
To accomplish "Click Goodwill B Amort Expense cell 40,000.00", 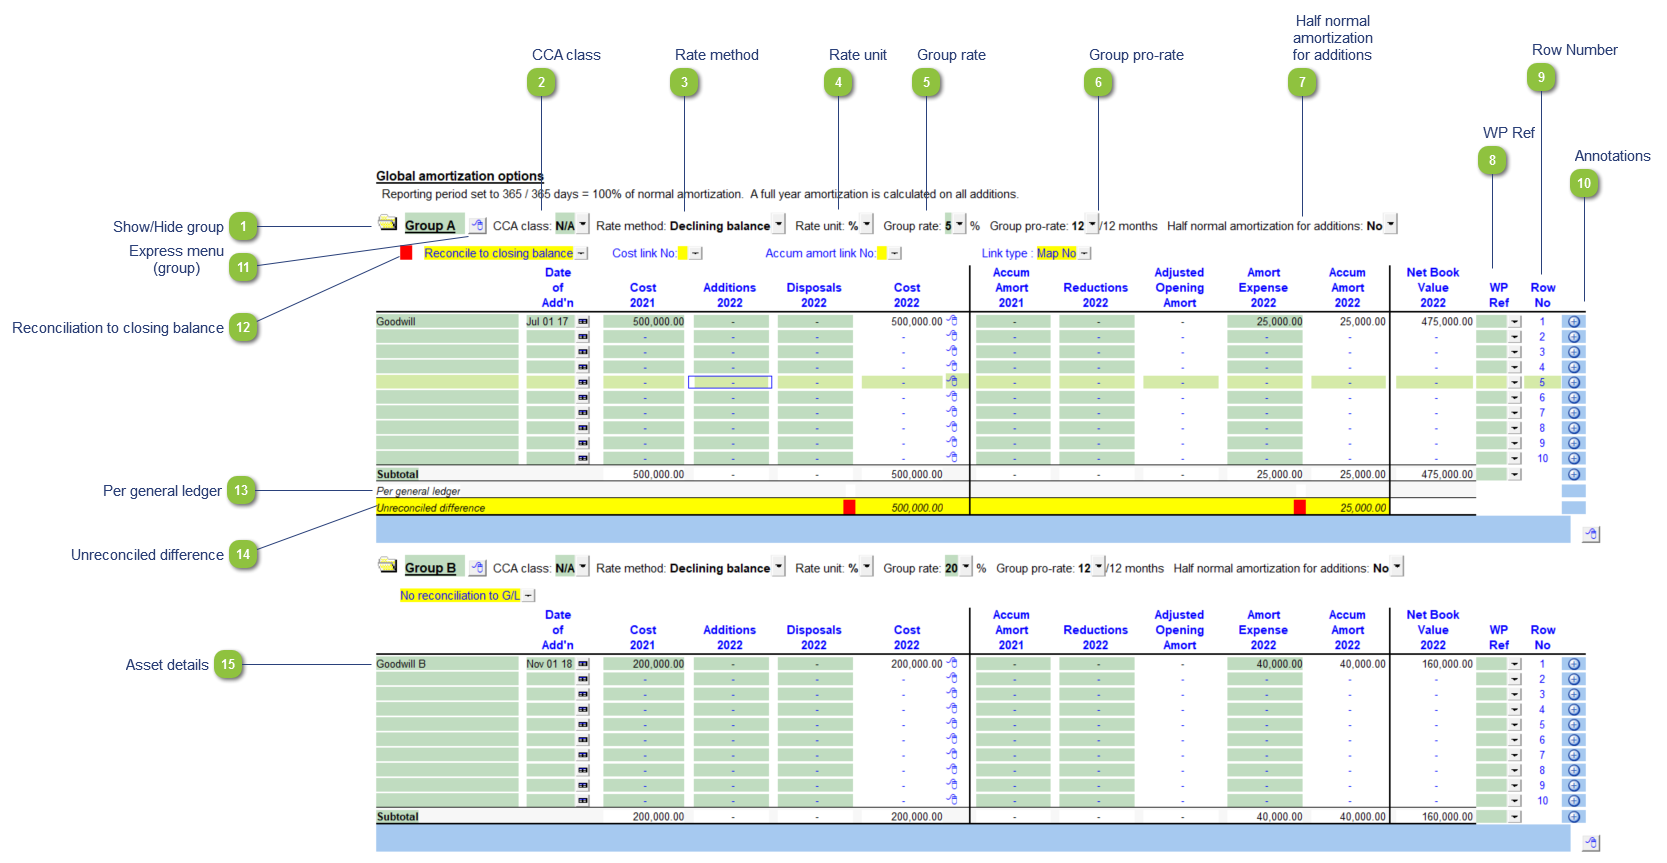I will tap(1266, 664).
